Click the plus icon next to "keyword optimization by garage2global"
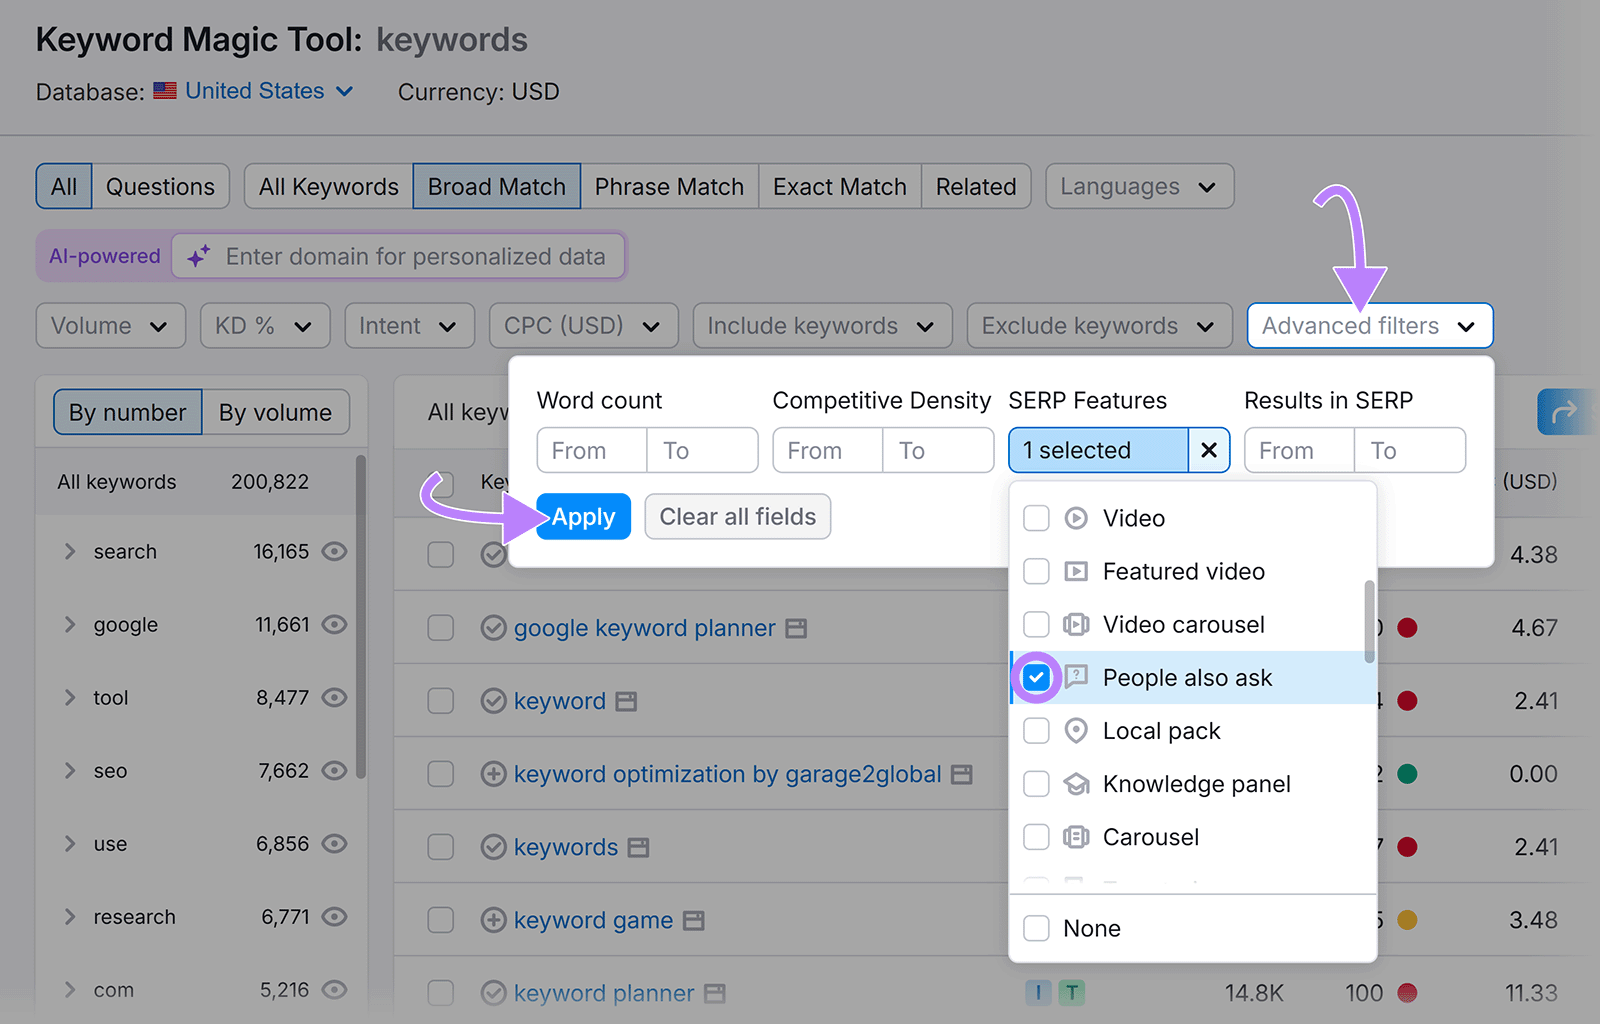Screen dimensions: 1600x1024 pos(493,773)
